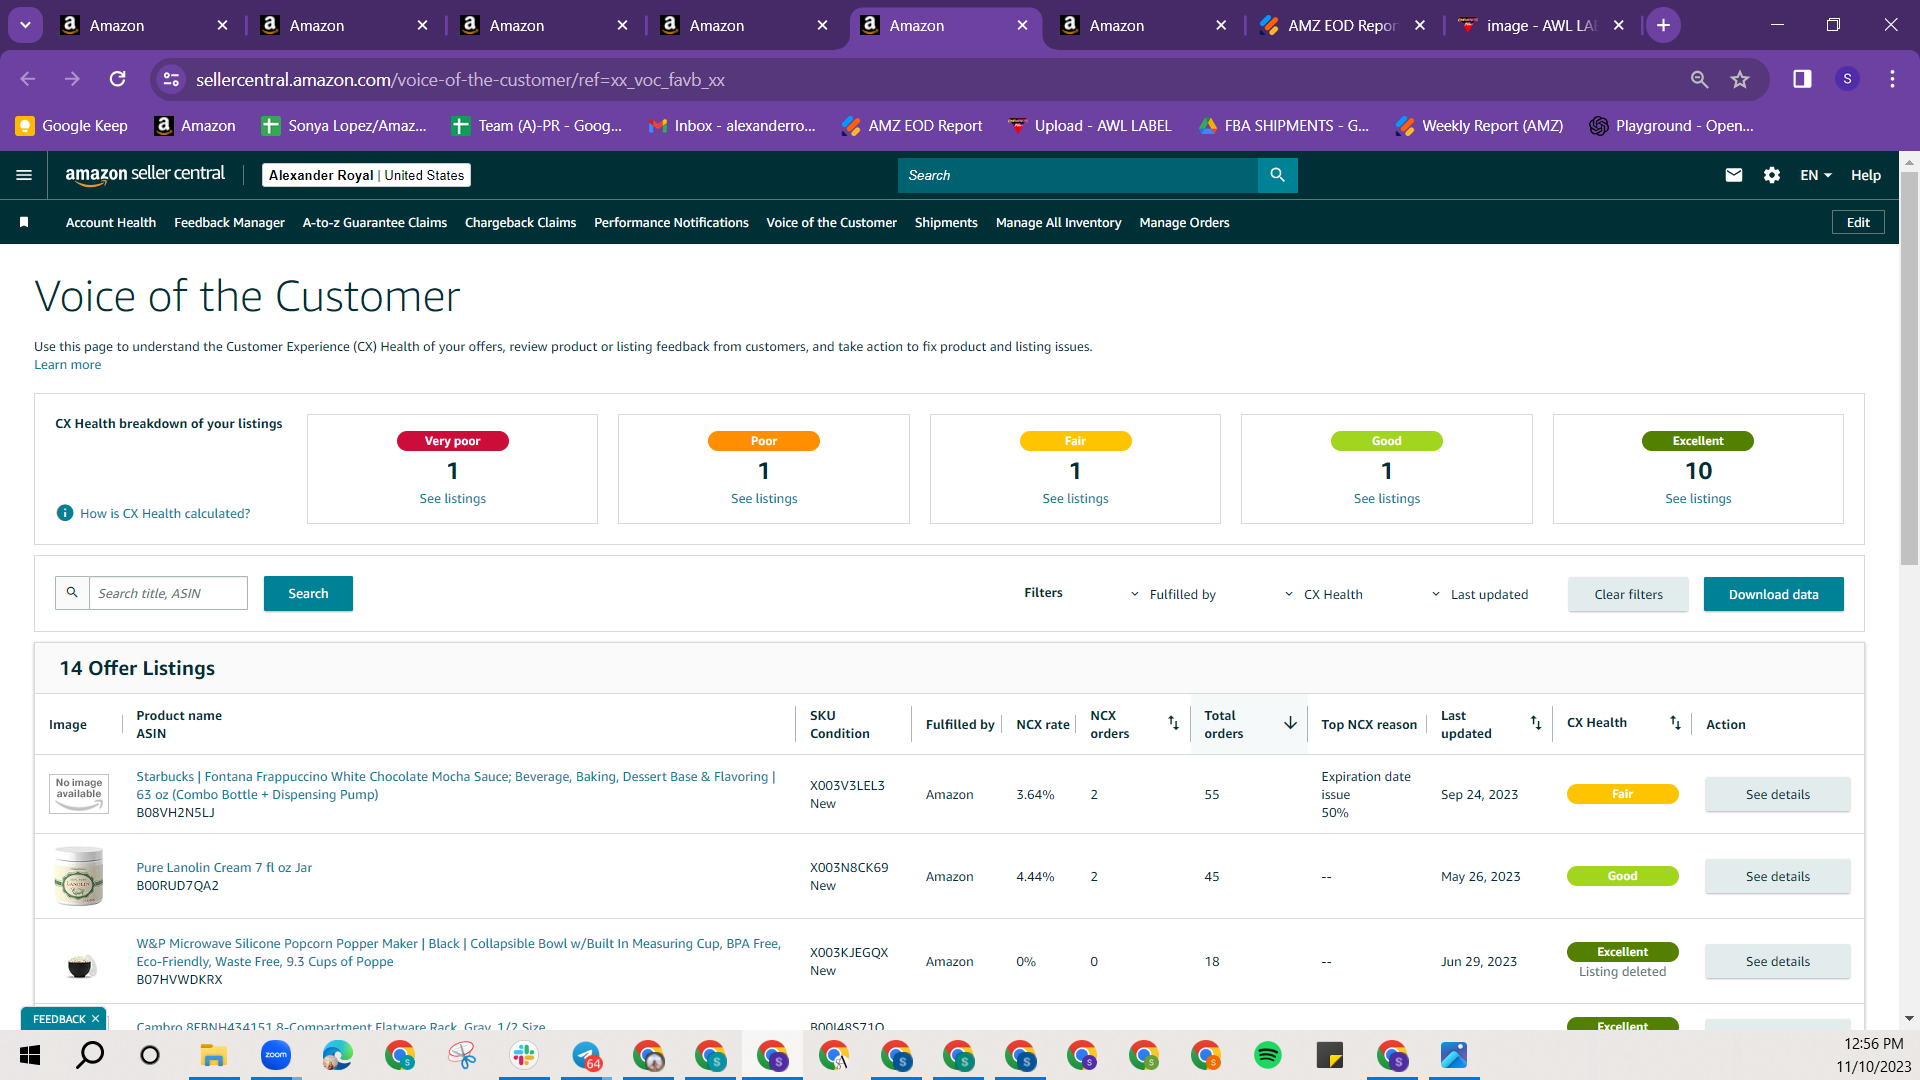
Task: Open Zoom from the taskbar
Action: pos(276,1055)
